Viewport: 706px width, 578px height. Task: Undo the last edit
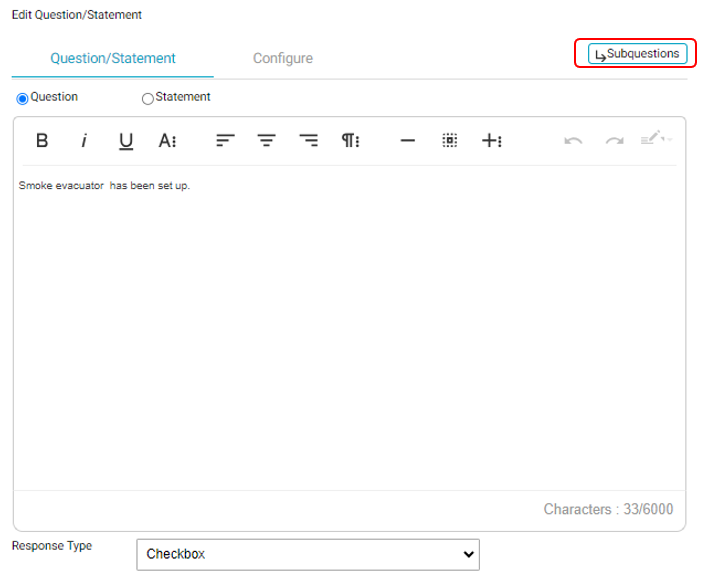[x=573, y=141]
